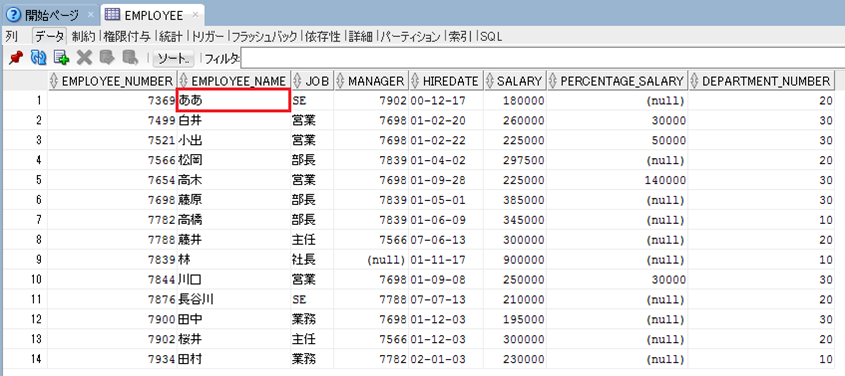Open the 索引 sub-tab
Viewport: 845px width, 376px height.
[460, 37]
